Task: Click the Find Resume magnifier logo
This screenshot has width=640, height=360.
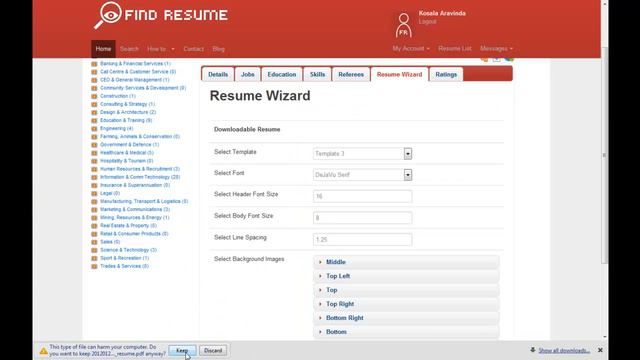Action: 108,15
